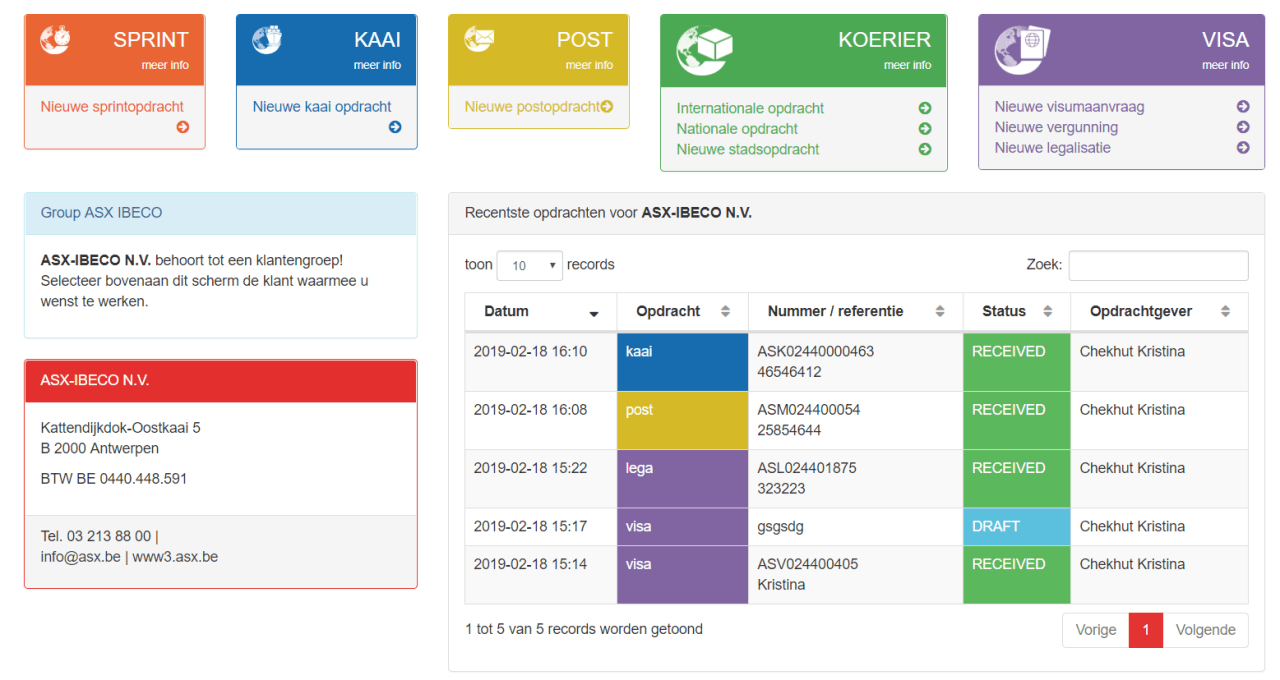Sort table by Datum column

(x=540, y=312)
